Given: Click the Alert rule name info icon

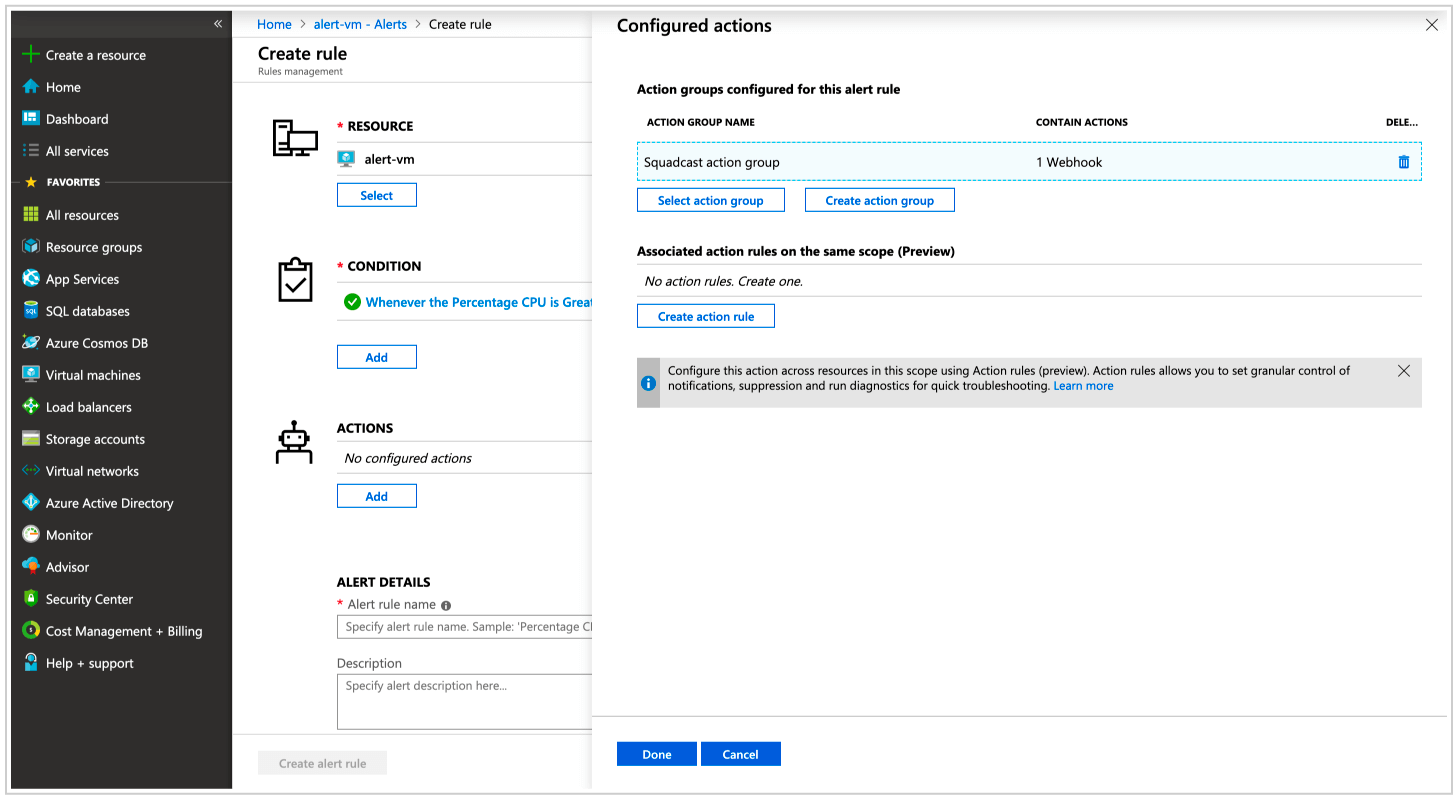Looking at the screenshot, I should (446, 605).
